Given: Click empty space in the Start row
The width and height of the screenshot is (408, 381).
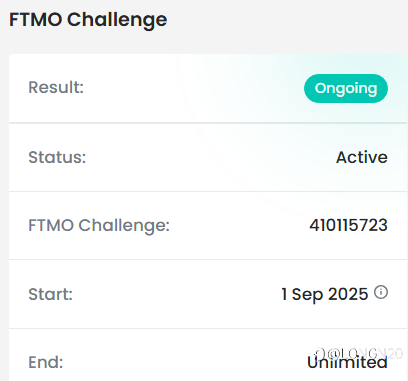Looking at the screenshot, I should coord(177,294).
